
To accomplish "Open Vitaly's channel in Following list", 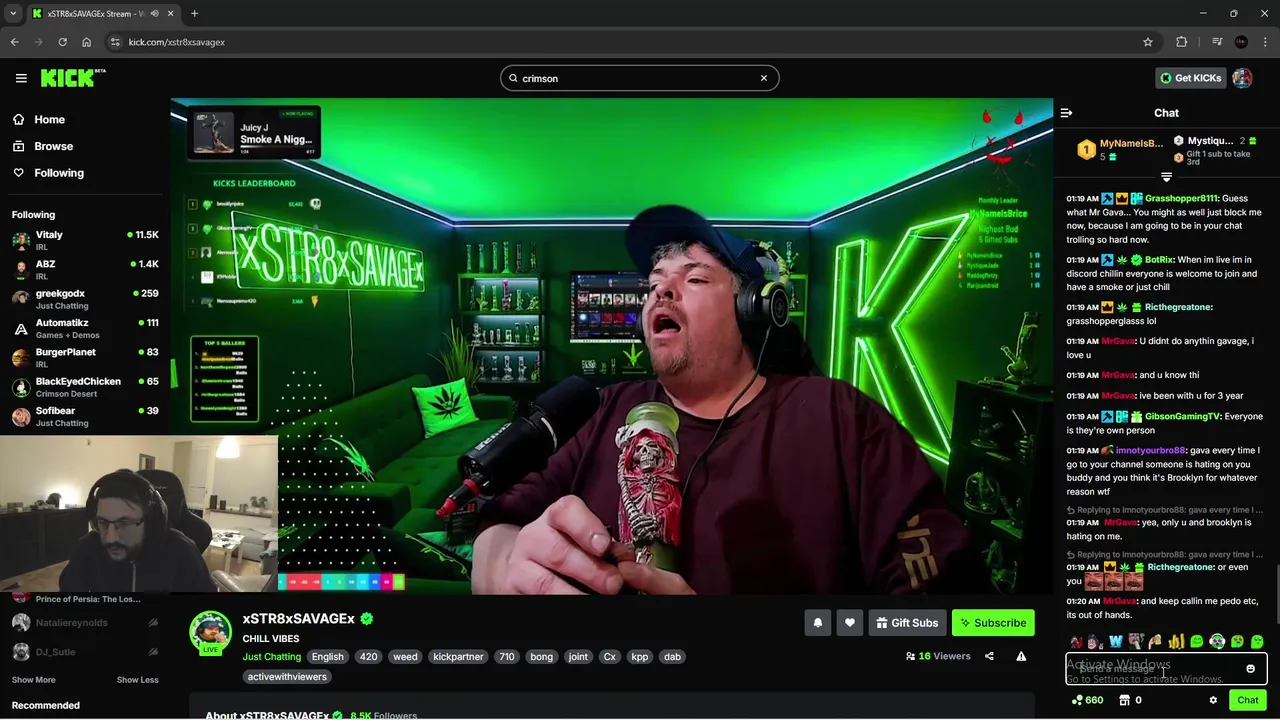I will [x=85, y=240].
